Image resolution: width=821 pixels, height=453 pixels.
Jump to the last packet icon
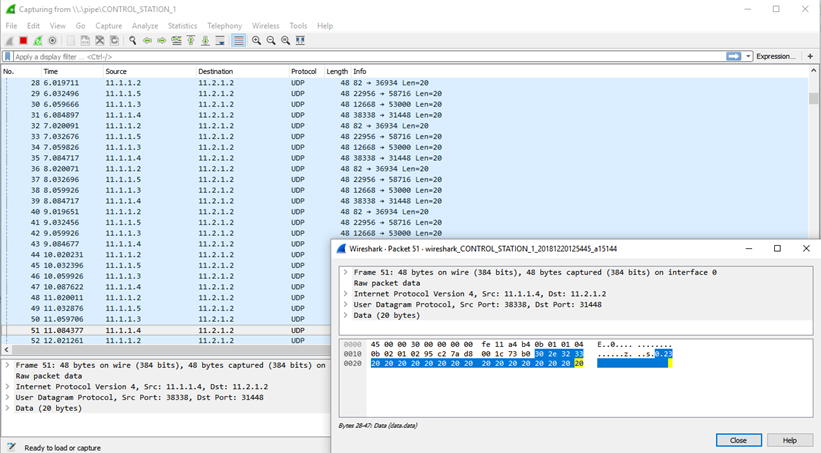(205, 40)
